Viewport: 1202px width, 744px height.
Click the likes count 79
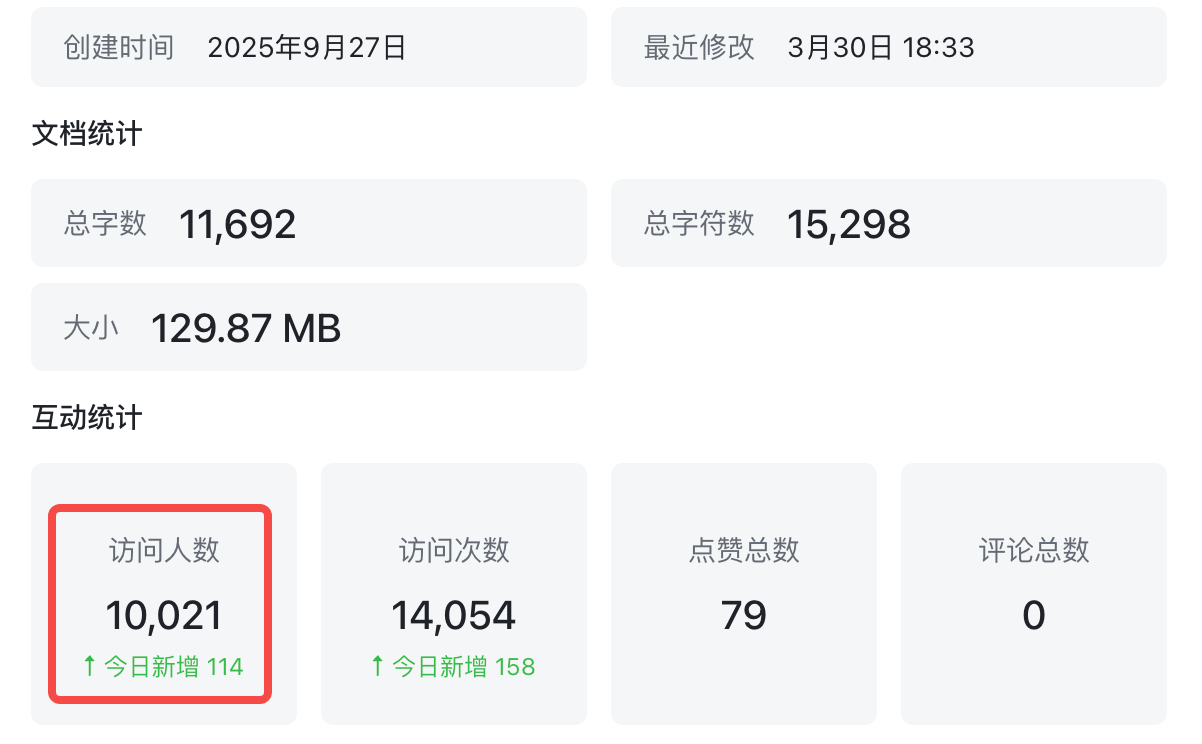(744, 615)
